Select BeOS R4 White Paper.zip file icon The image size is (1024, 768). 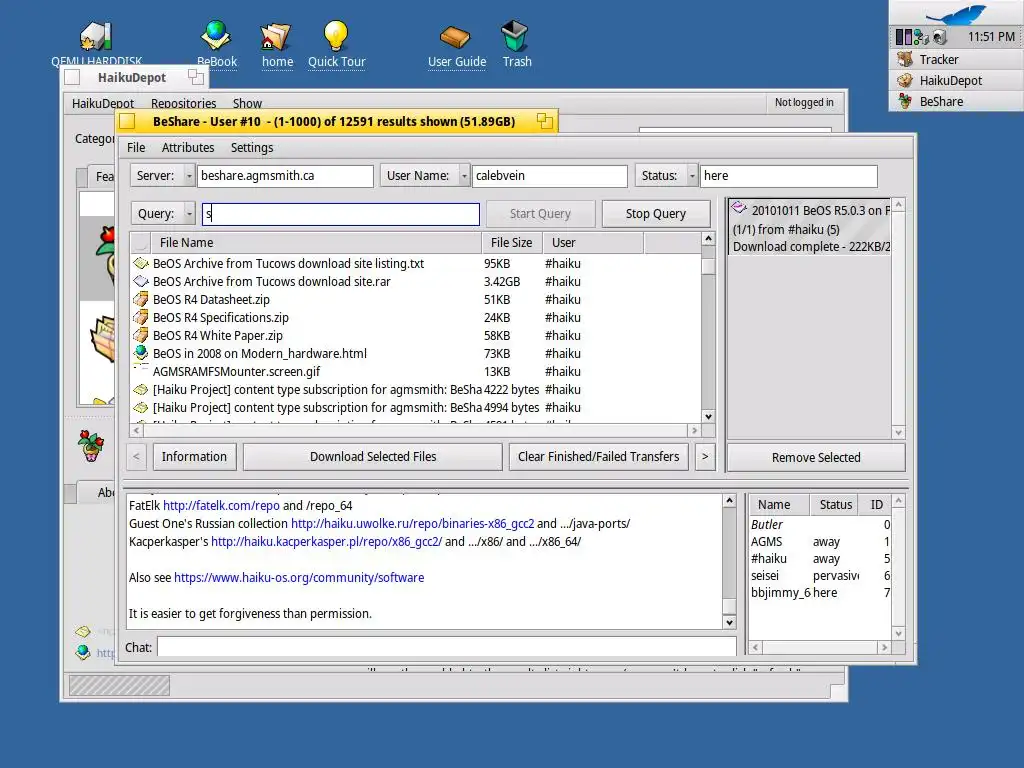(x=140, y=336)
